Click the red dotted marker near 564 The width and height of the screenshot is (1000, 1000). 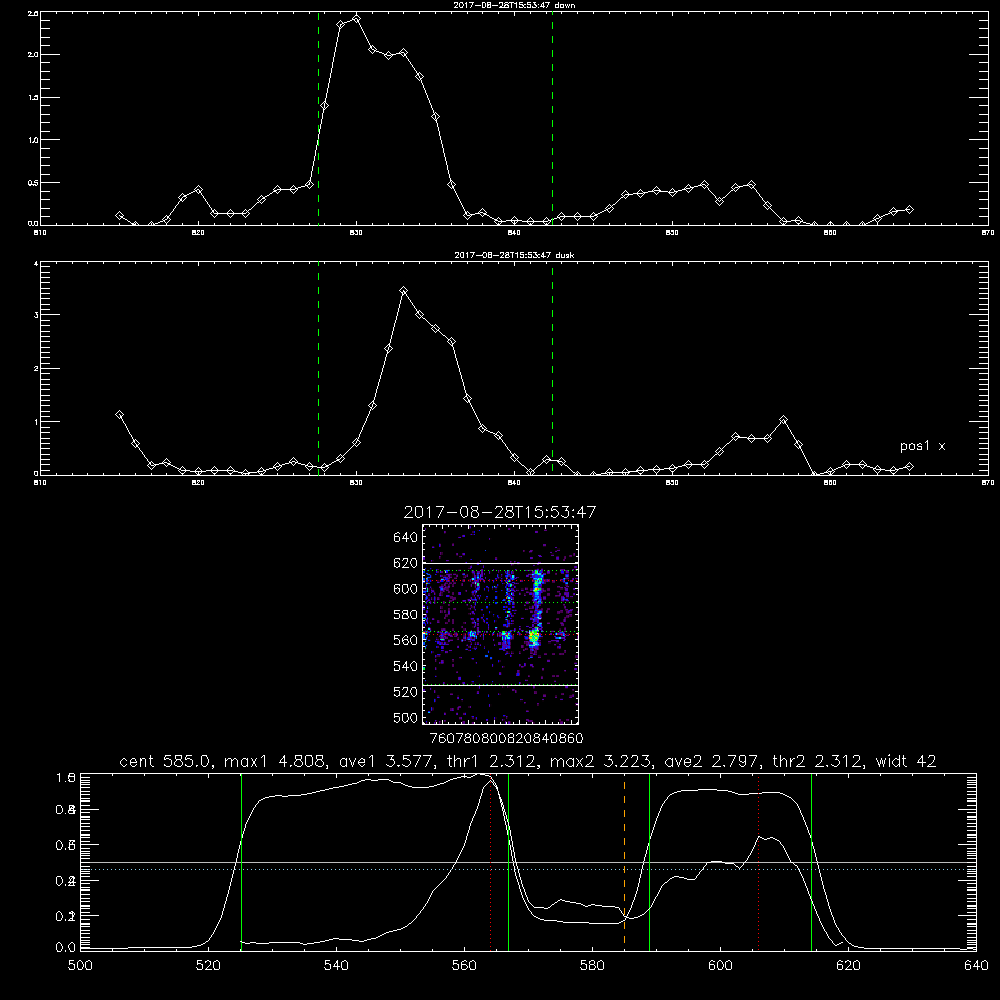coord(490,862)
